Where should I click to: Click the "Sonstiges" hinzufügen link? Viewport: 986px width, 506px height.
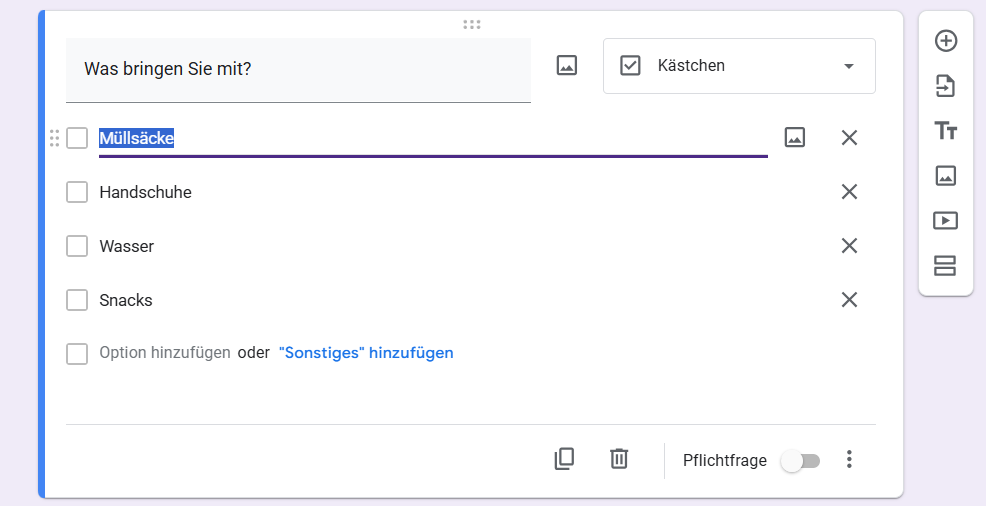coord(366,353)
